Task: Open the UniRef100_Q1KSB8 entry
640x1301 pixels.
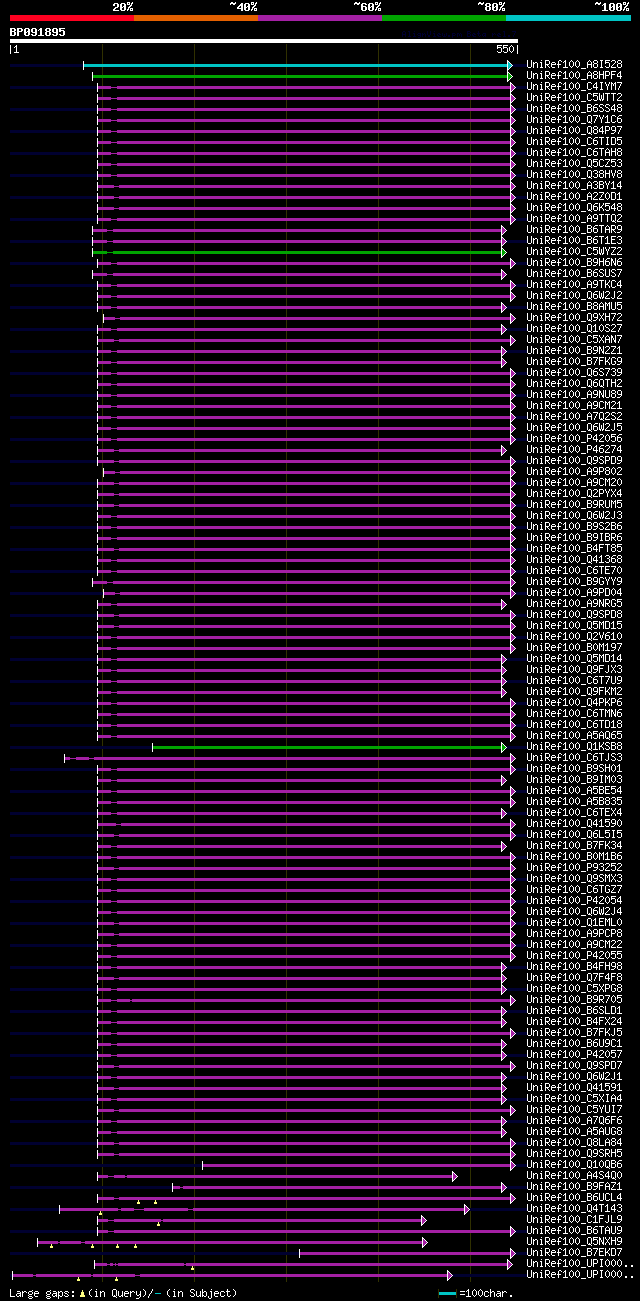Action: [x=574, y=747]
